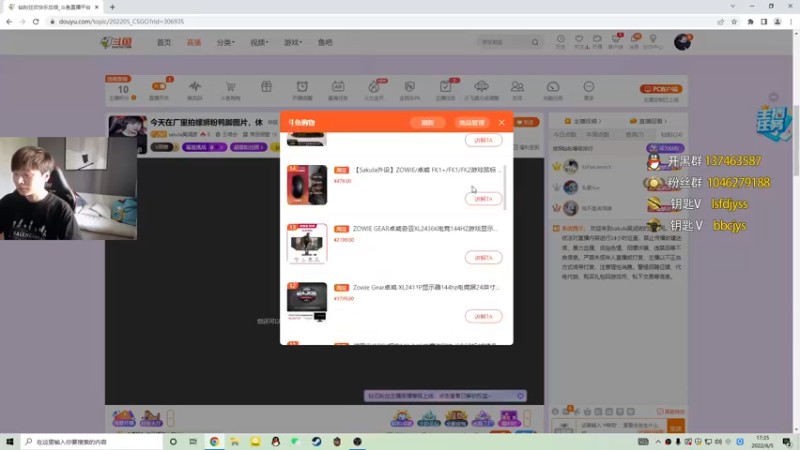The height and width of the screenshot is (450, 800).
Task: Click the UFO icon in the streamer toolbar
Action: 481,86
